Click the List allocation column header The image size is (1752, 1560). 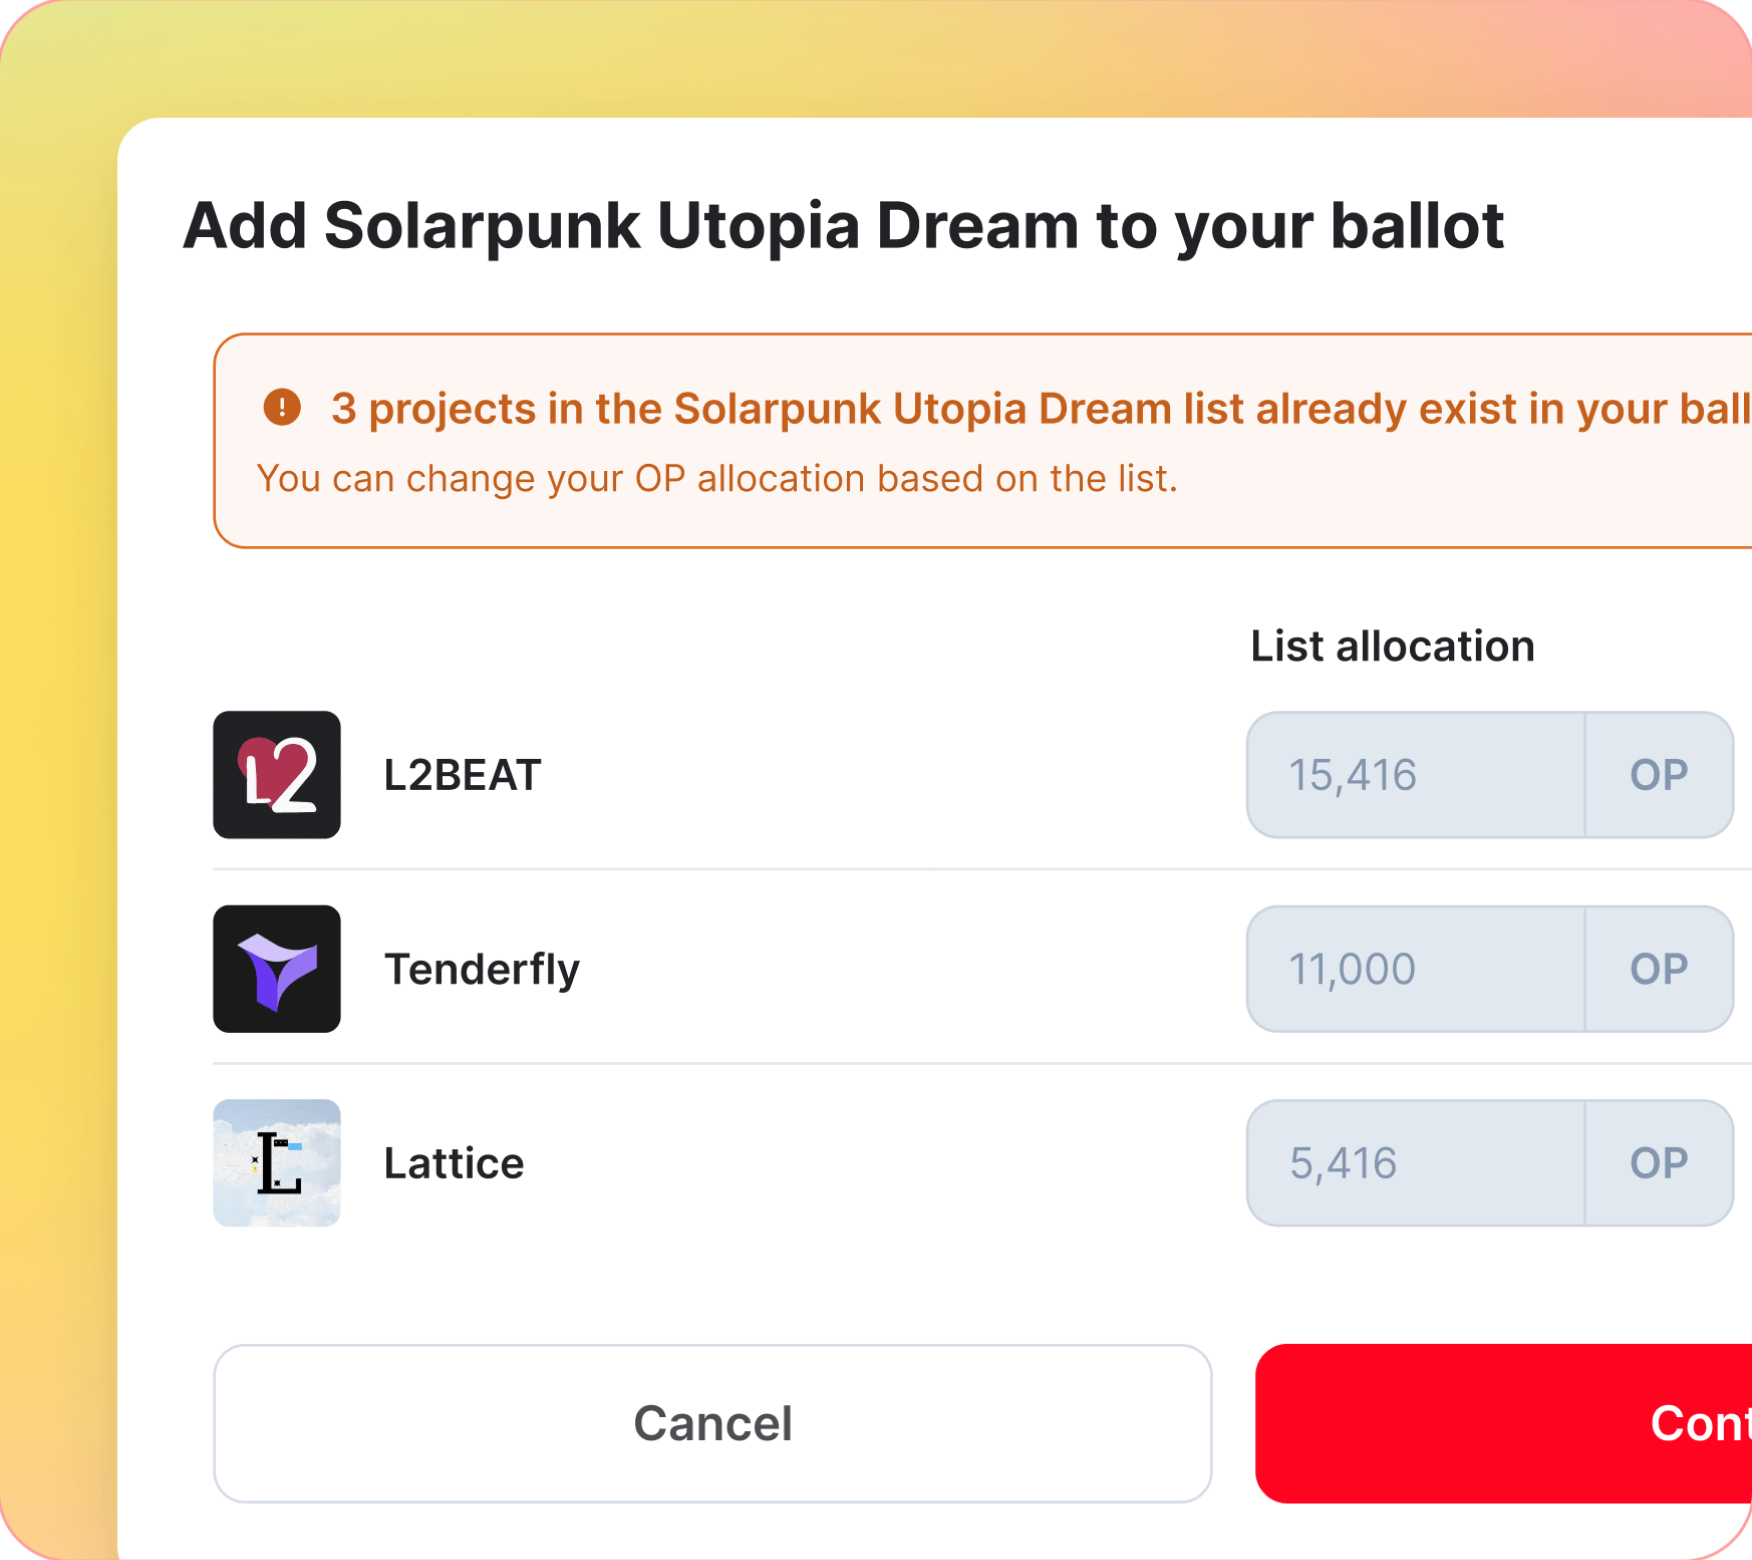click(1390, 646)
